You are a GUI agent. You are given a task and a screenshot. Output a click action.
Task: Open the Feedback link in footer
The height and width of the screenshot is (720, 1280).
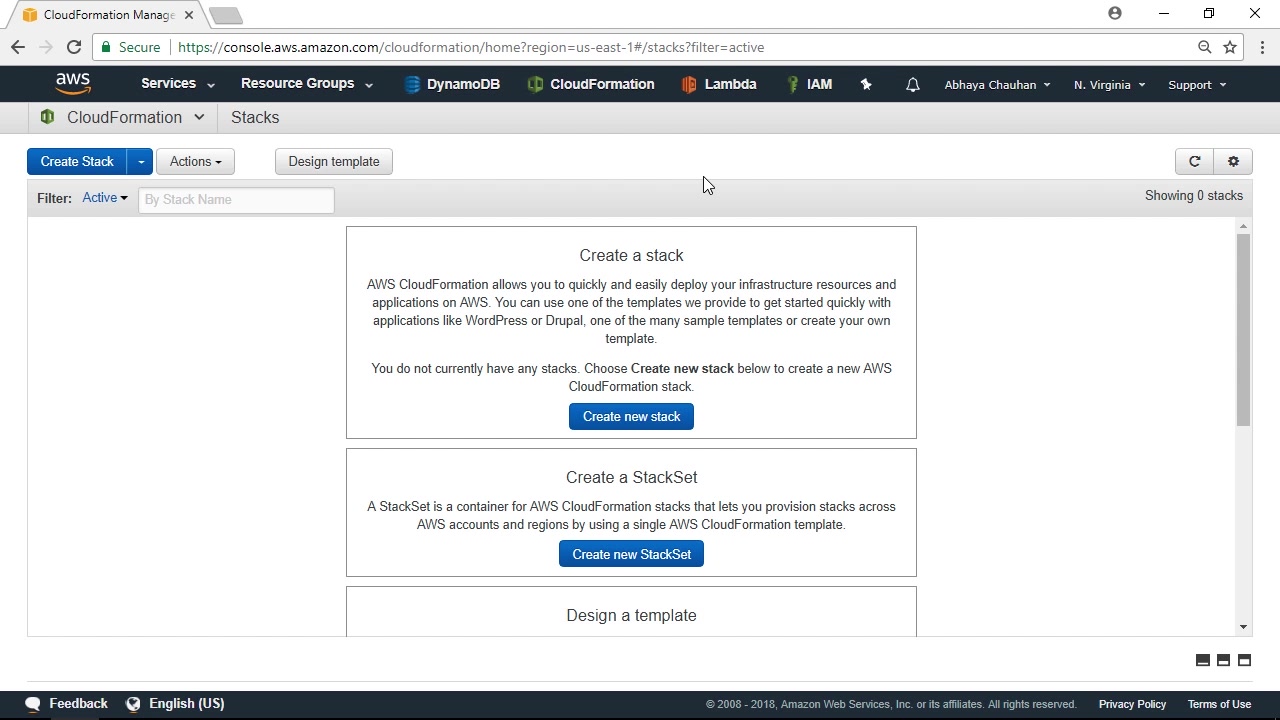[78, 704]
